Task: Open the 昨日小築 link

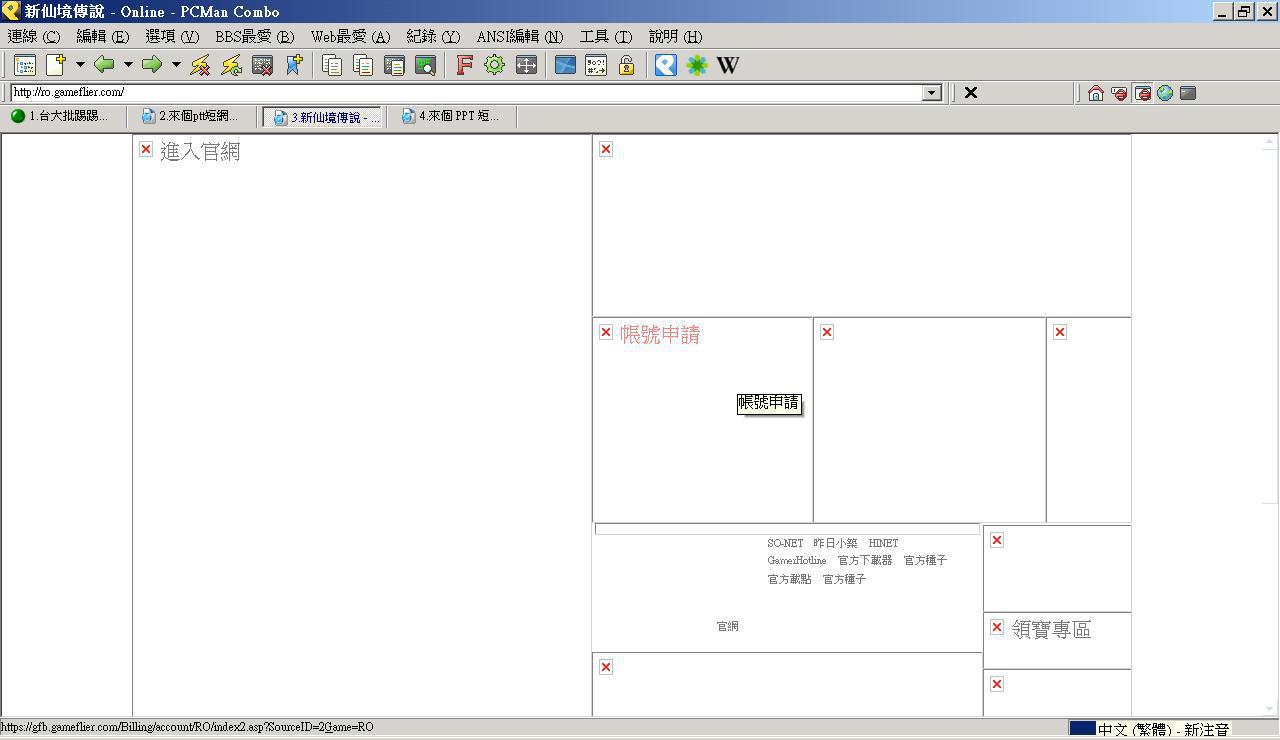Action: coord(835,543)
